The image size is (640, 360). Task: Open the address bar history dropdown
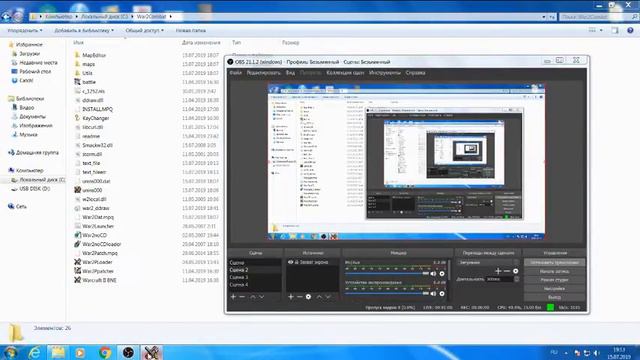pyautogui.click(x=544, y=17)
